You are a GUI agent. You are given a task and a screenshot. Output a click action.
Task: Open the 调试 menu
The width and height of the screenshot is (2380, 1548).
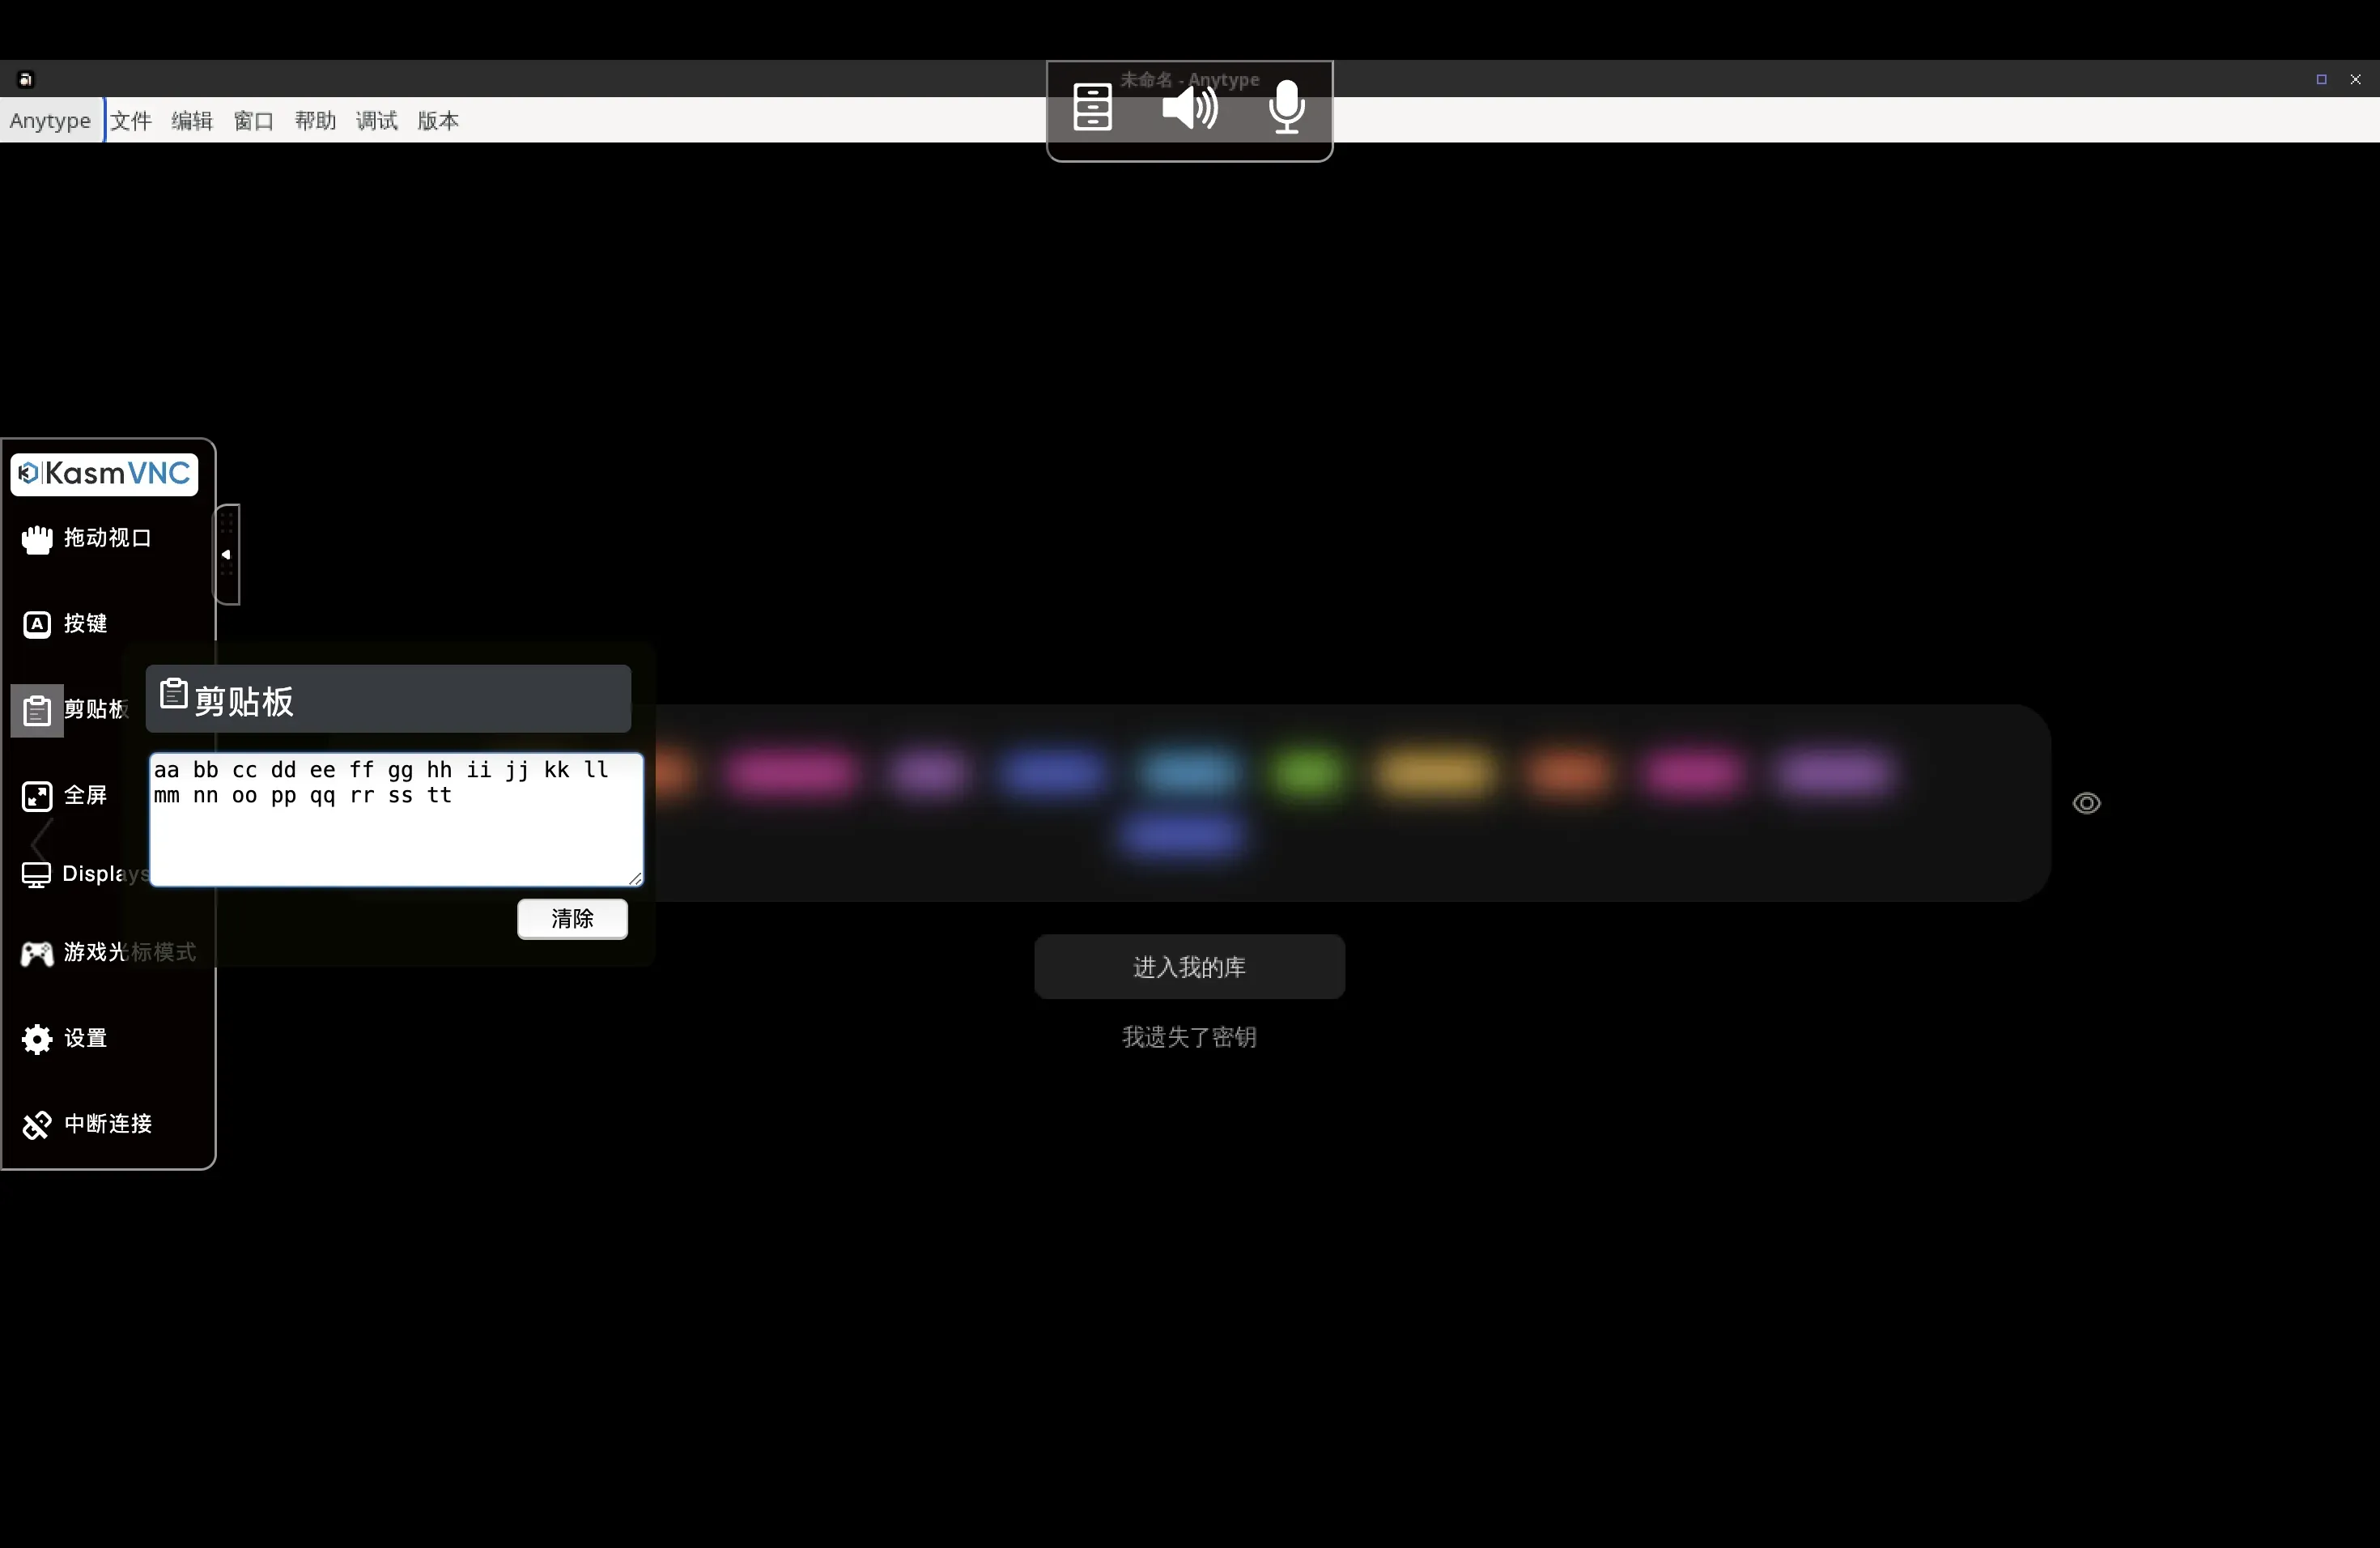pos(376,121)
